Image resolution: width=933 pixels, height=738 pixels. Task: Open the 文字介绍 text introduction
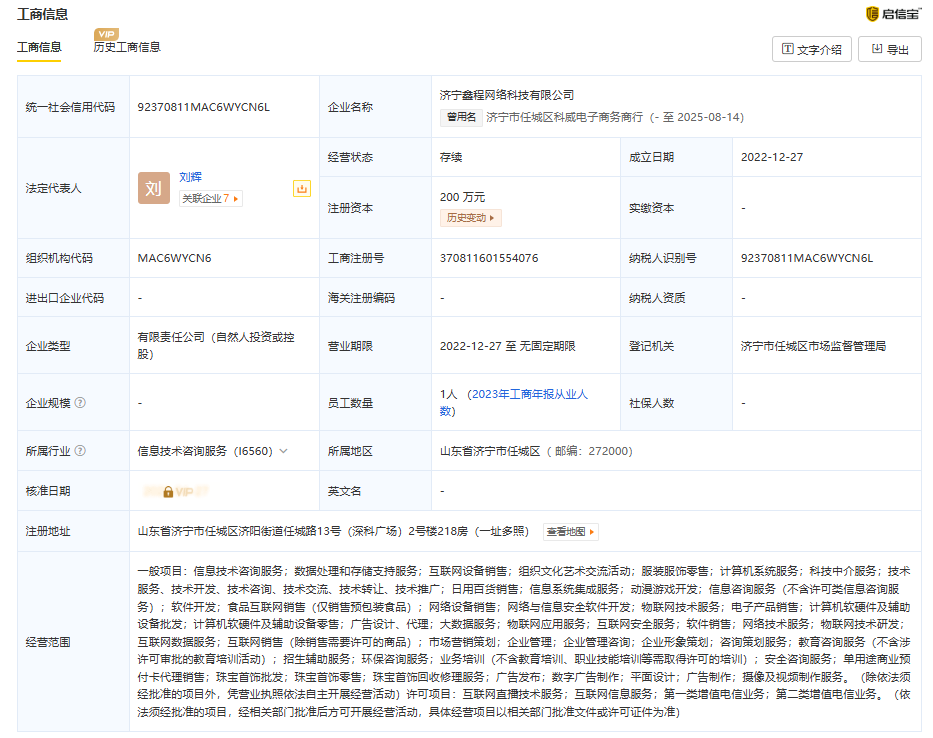[811, 49]
